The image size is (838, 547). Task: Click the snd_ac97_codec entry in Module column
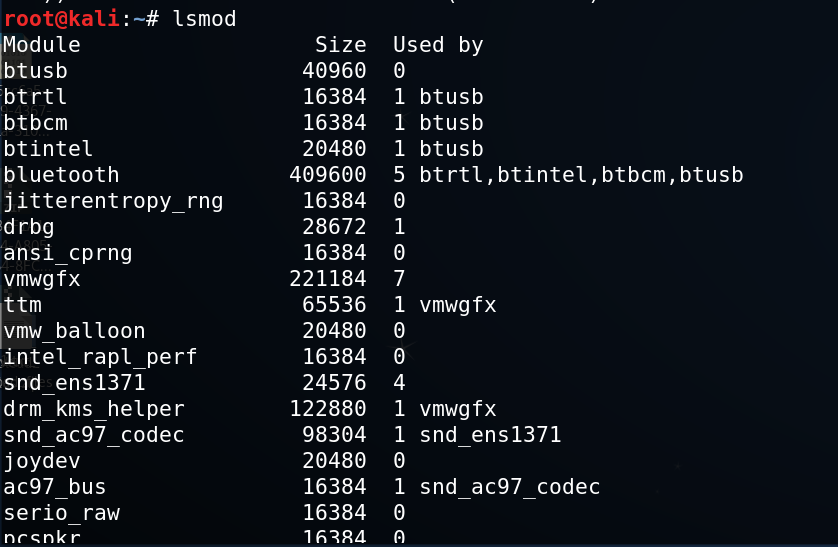pyautogui.click(x=94, y=435)
